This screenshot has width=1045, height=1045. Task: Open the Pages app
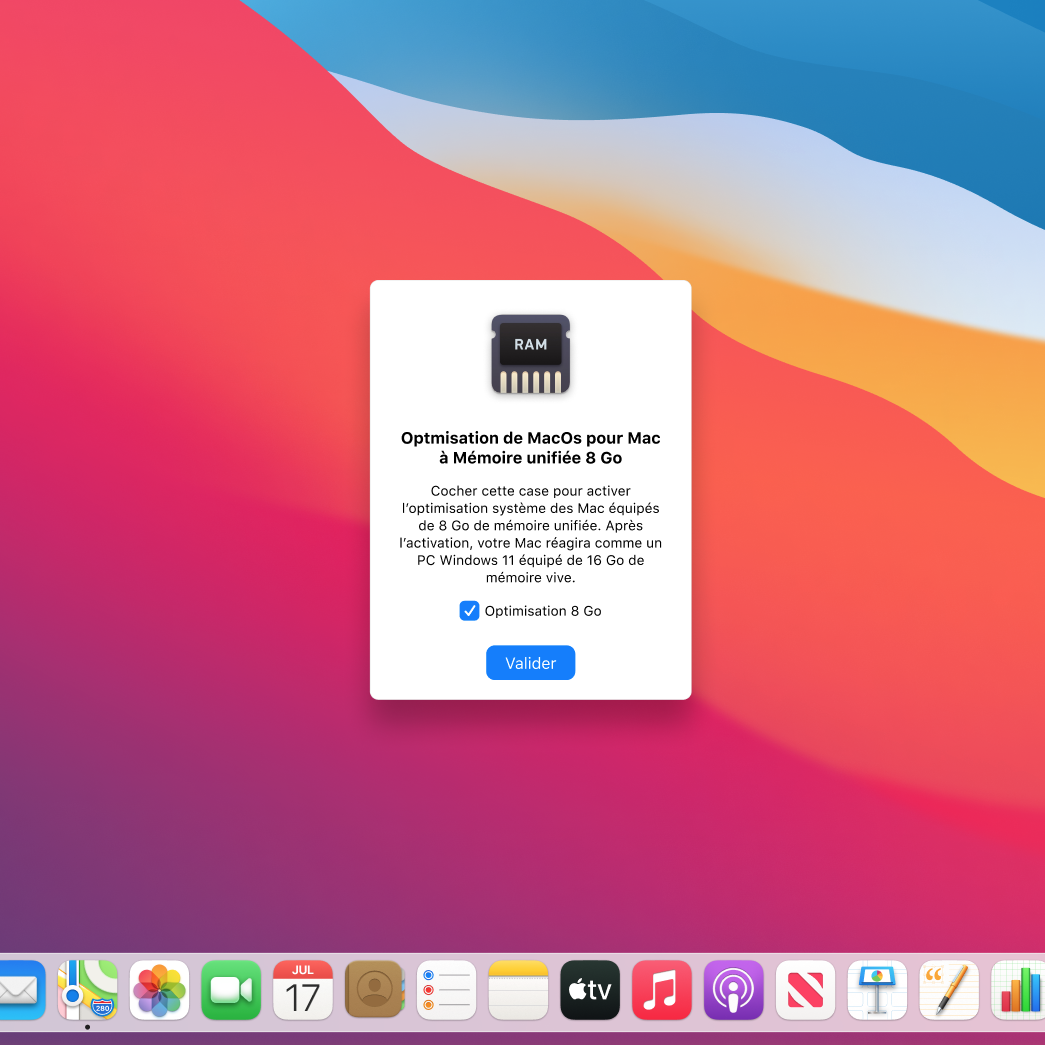click(x=949, y=990)
